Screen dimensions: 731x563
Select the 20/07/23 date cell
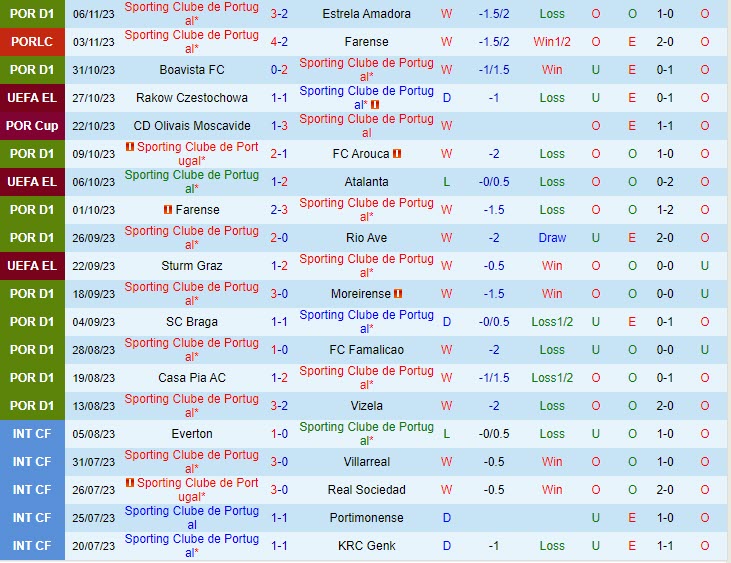pyautogui.click(x=93, y=546)
